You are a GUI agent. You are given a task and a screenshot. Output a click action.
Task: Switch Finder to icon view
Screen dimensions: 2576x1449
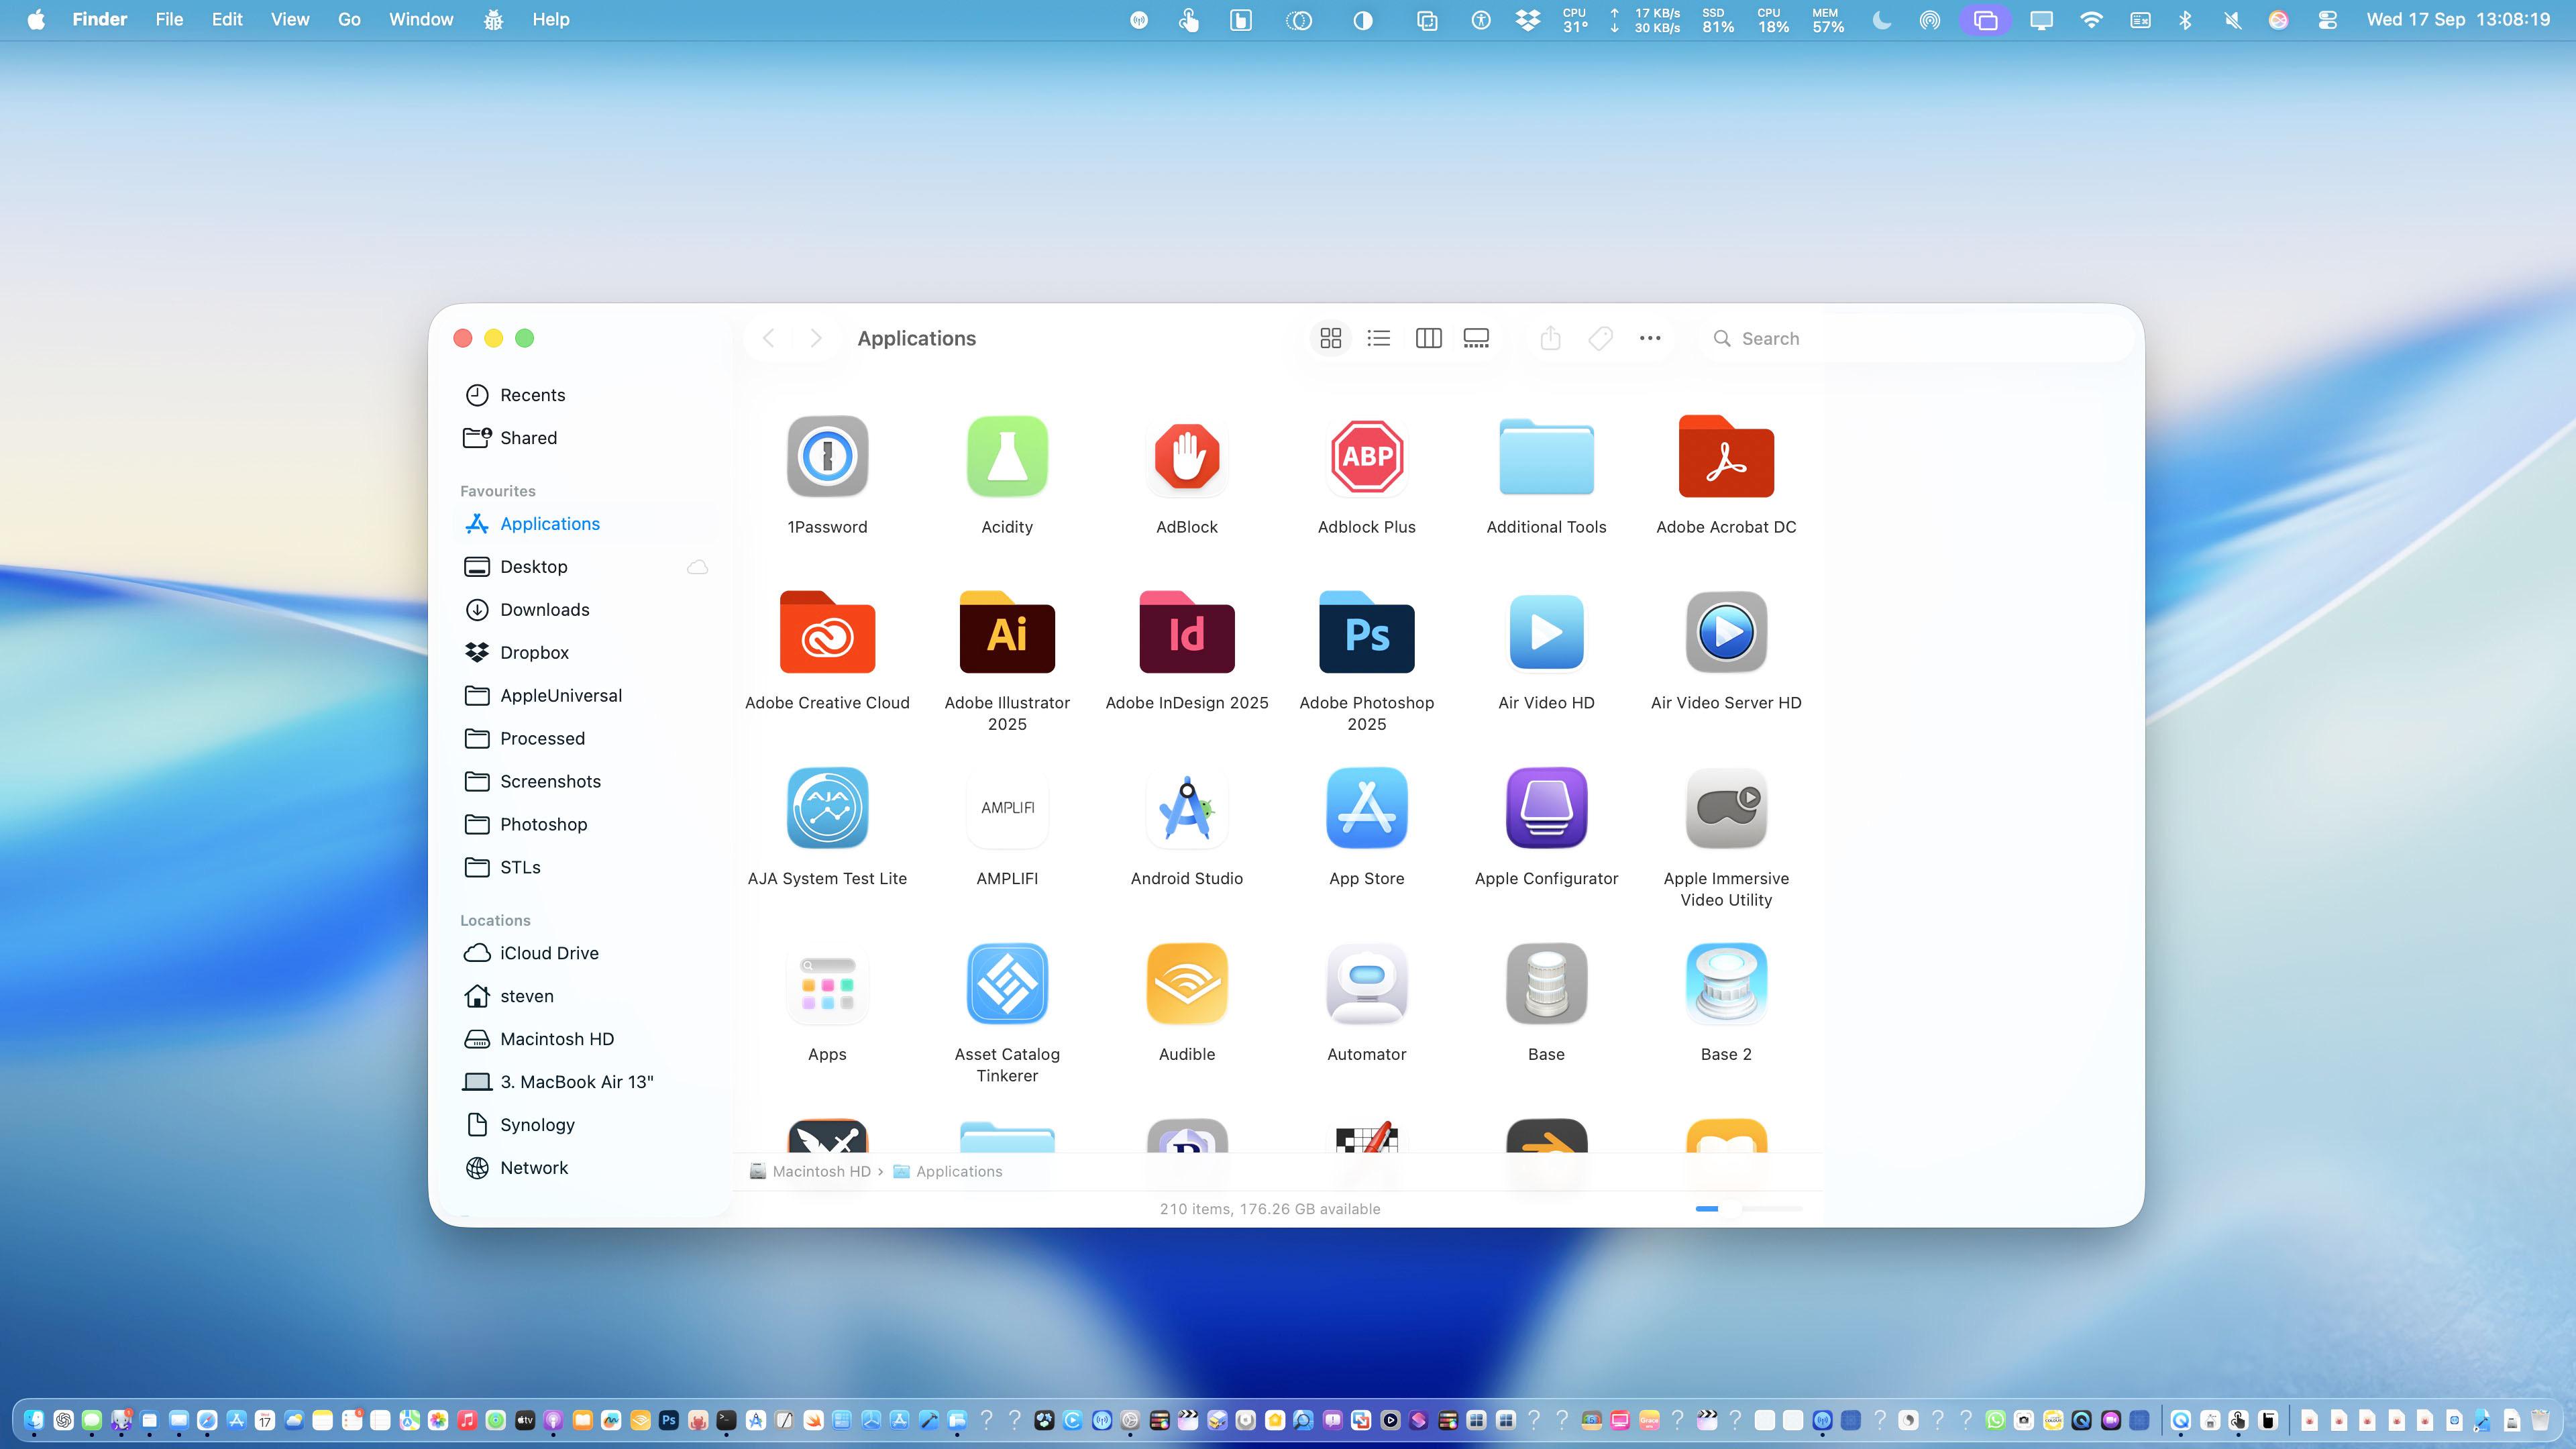[x=1330, y=339]
